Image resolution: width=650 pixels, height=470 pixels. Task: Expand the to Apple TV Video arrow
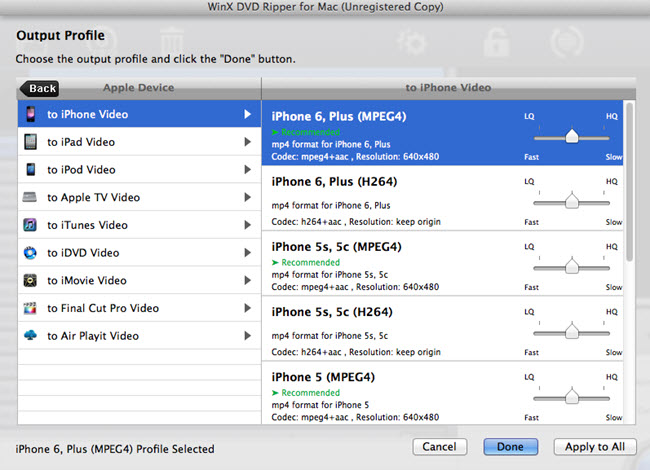[247, 197]
